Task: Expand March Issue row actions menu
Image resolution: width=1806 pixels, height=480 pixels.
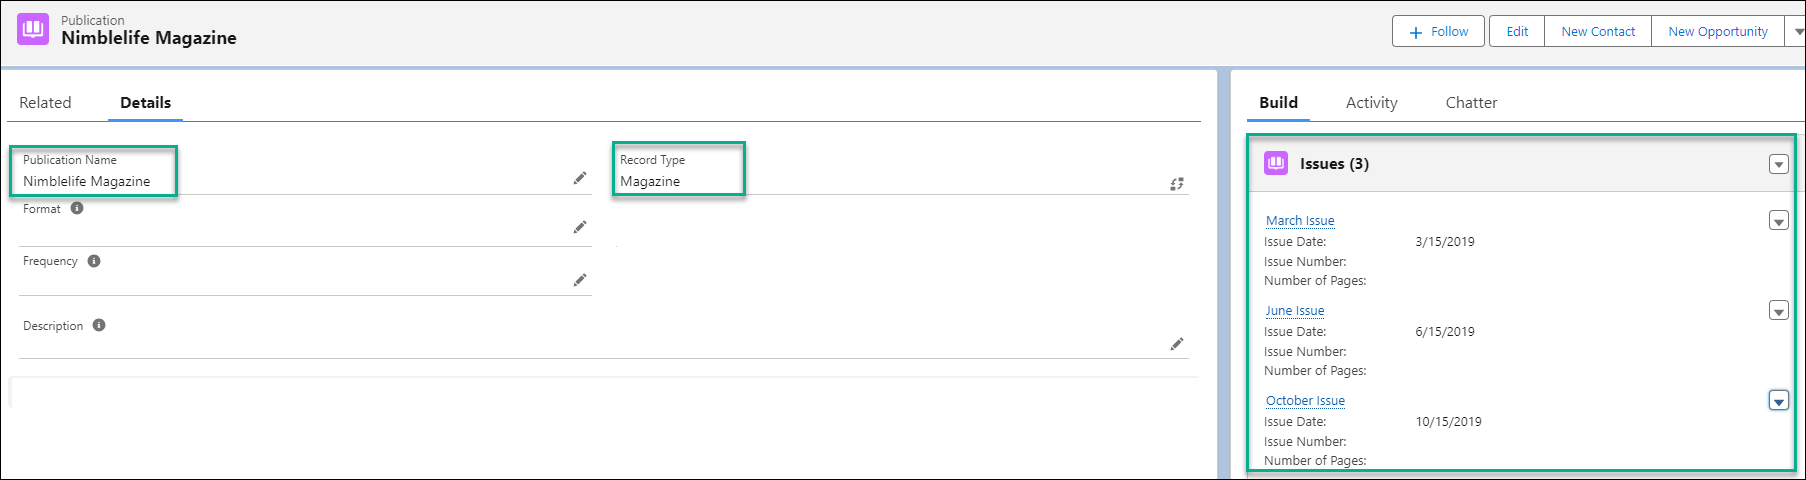Action: pyautogui.click(x=1778, y=221)
